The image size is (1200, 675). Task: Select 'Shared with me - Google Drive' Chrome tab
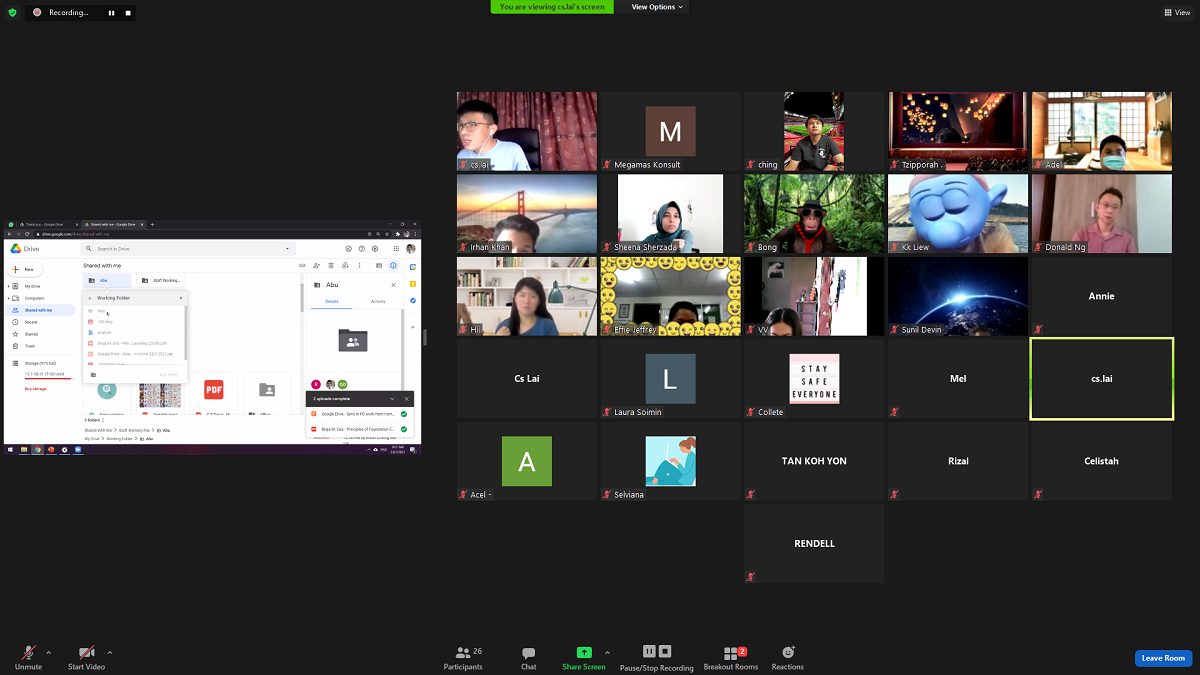(113, 224)
